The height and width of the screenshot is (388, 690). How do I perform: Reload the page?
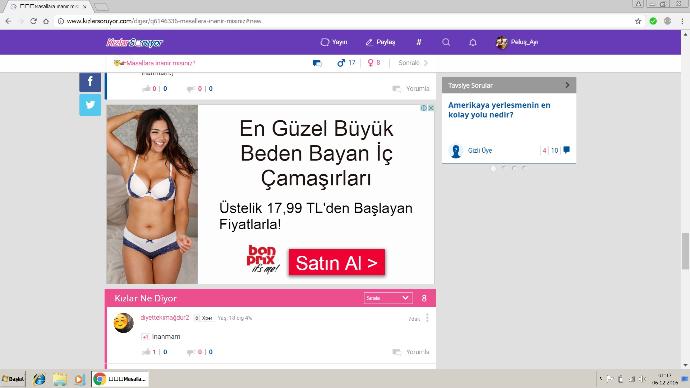point(33,21)
